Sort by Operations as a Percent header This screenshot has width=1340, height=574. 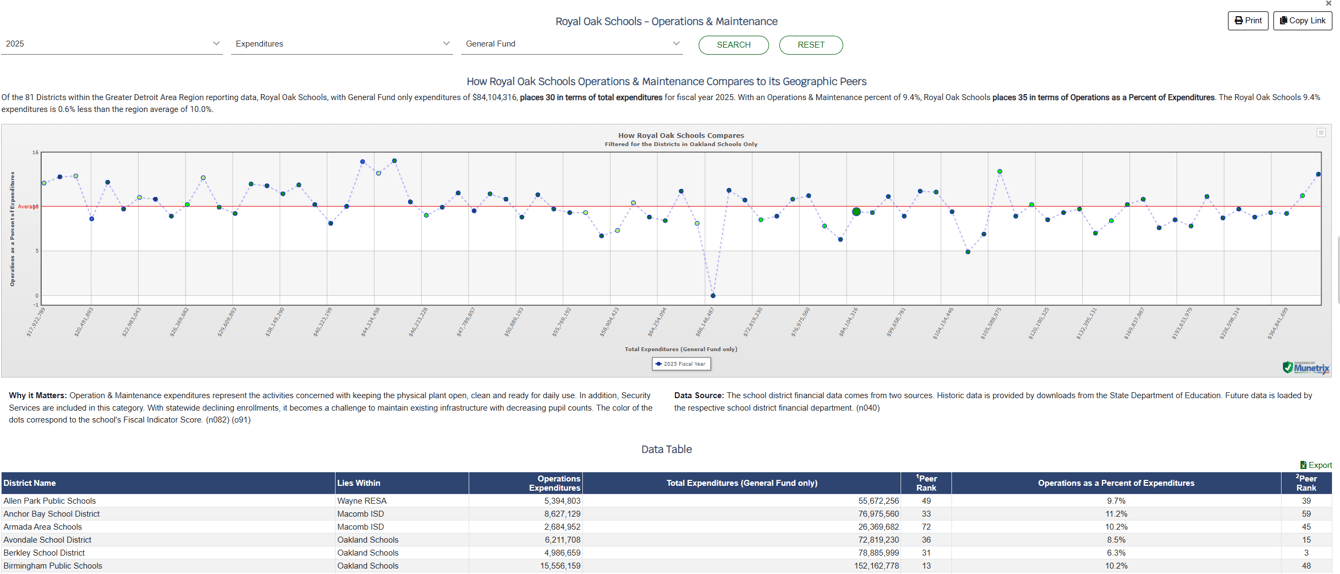tap(1116, 483)
